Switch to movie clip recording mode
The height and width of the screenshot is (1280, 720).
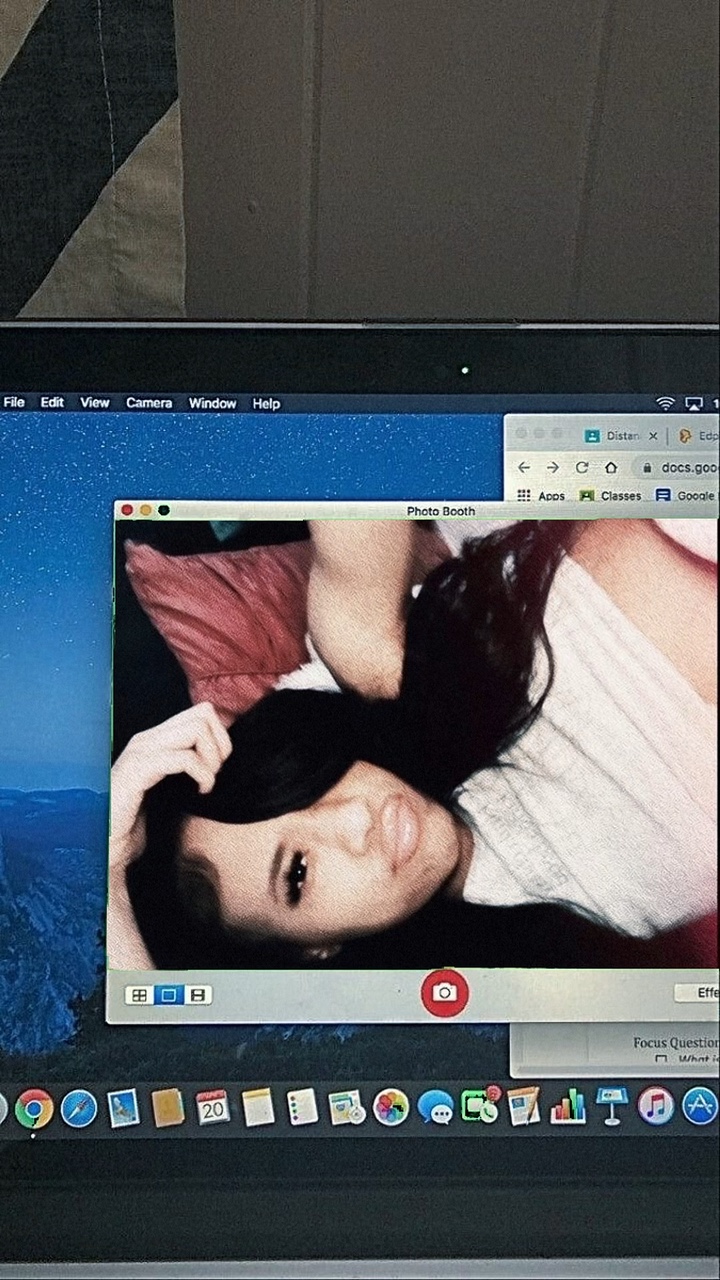tap(198, 995)
